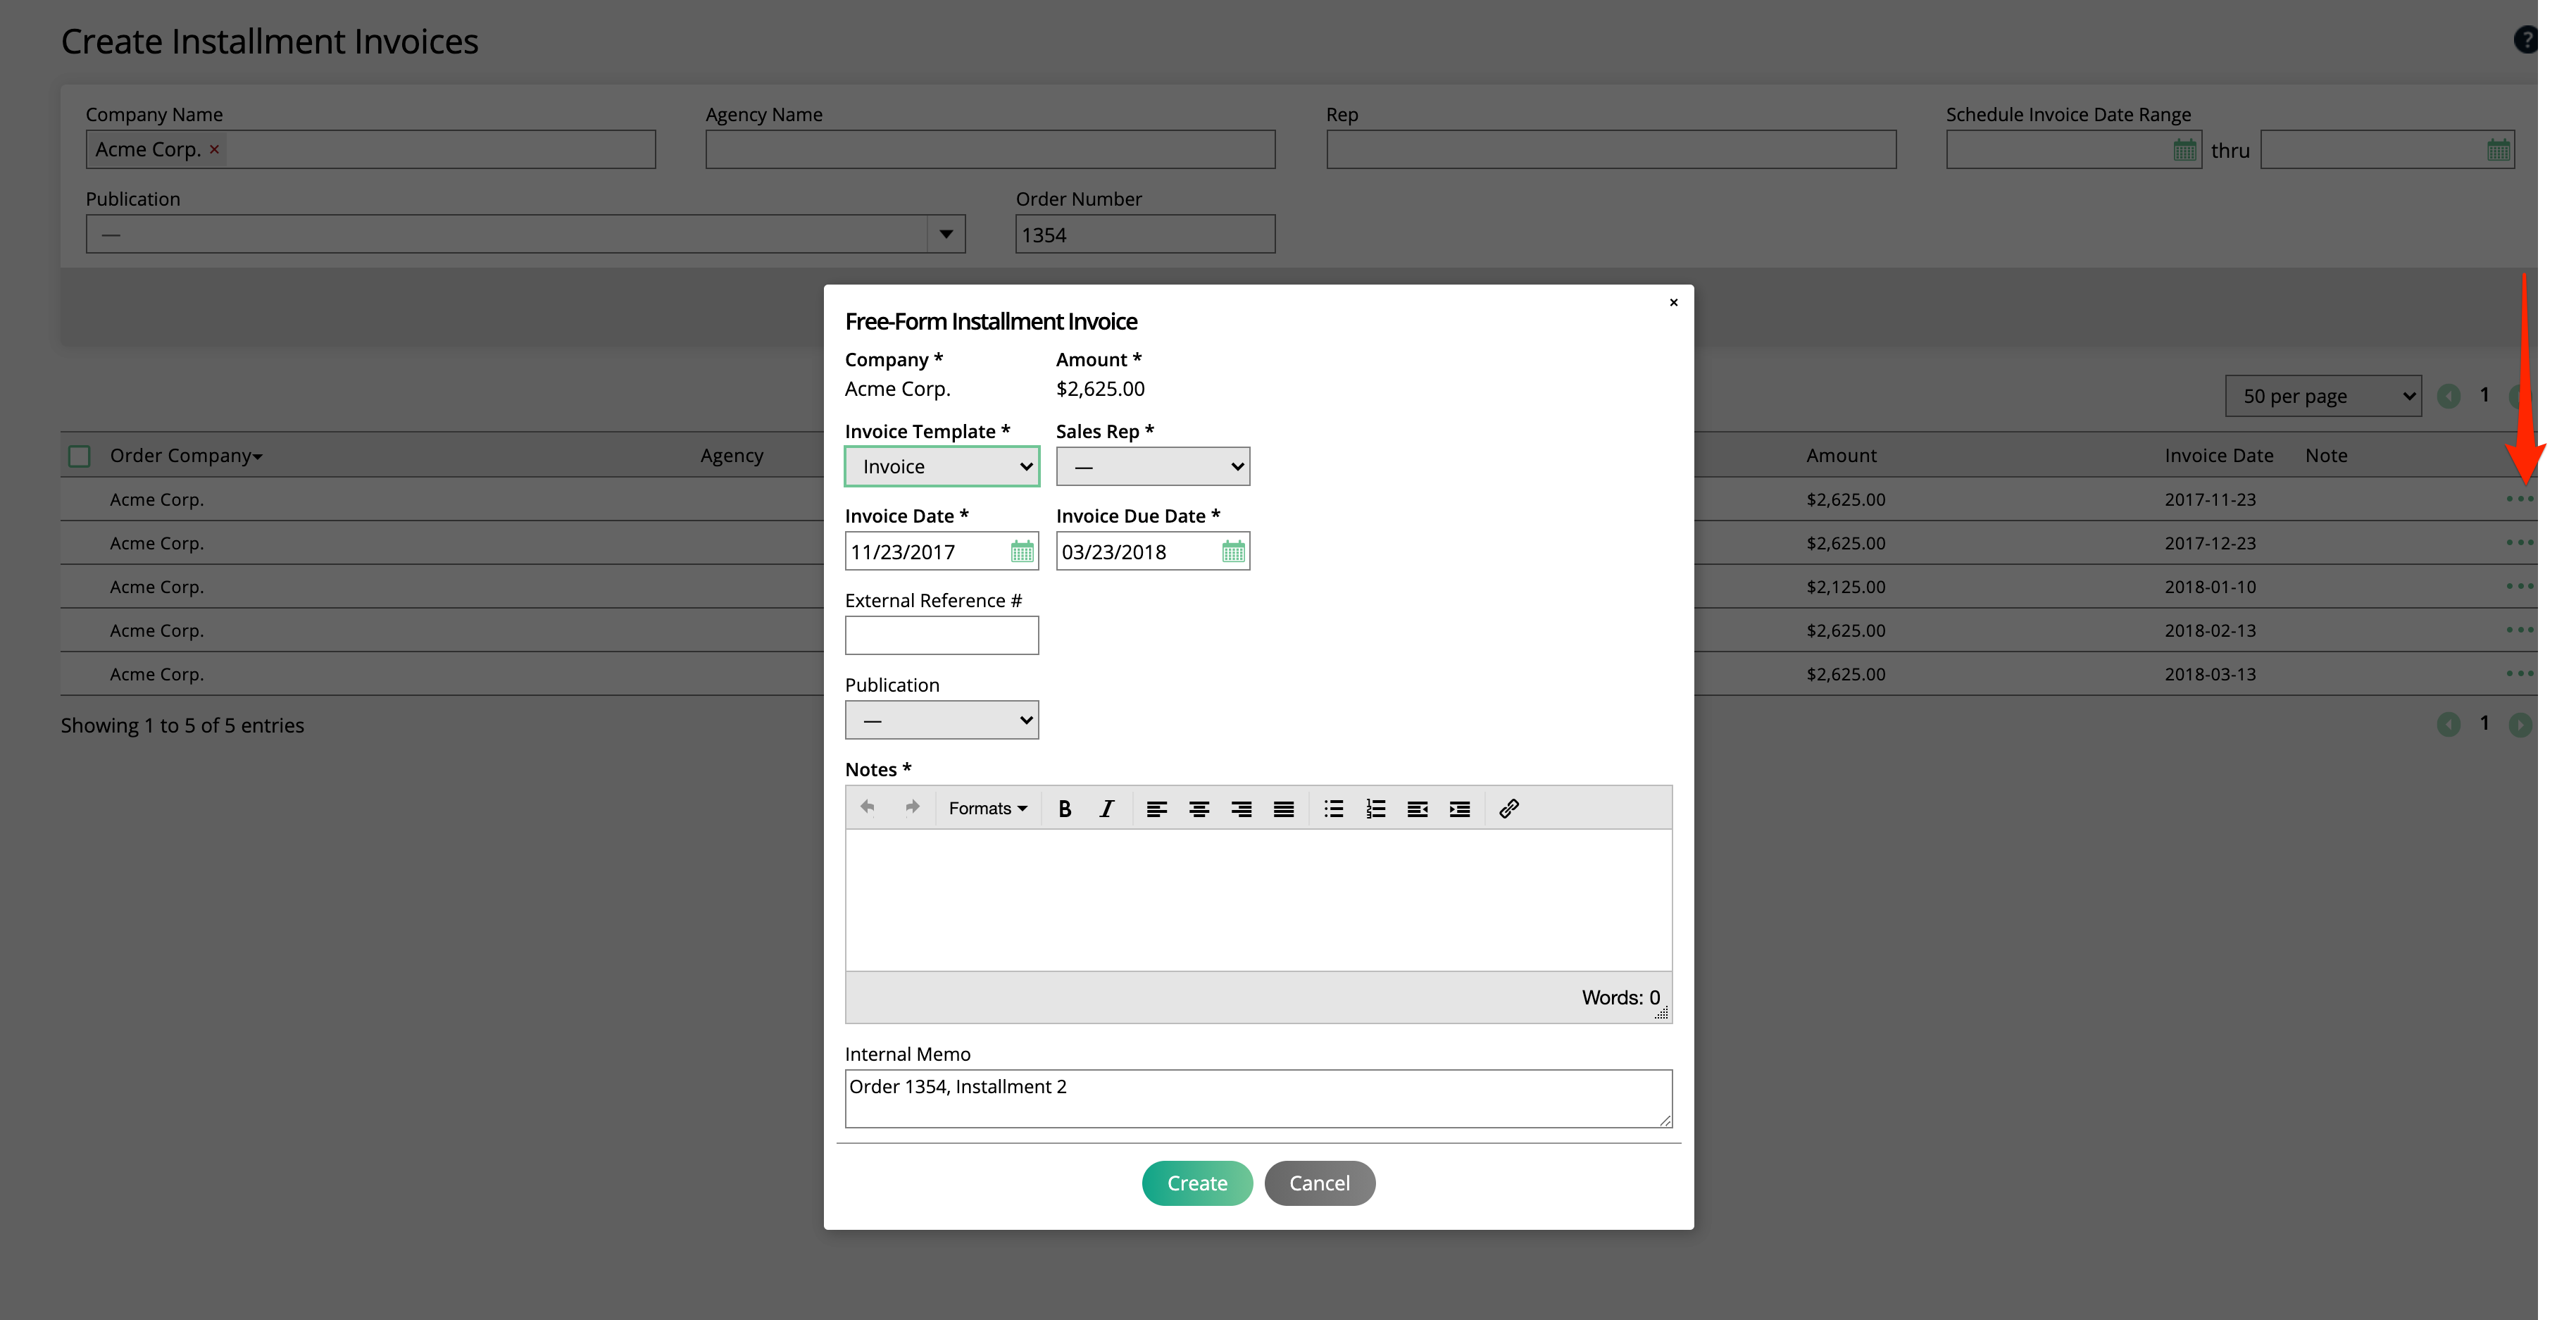This screenshot has width=2576, height=1320.
Task: Toggle center alignment in the Notes editor
Action: coord(1199,808)
